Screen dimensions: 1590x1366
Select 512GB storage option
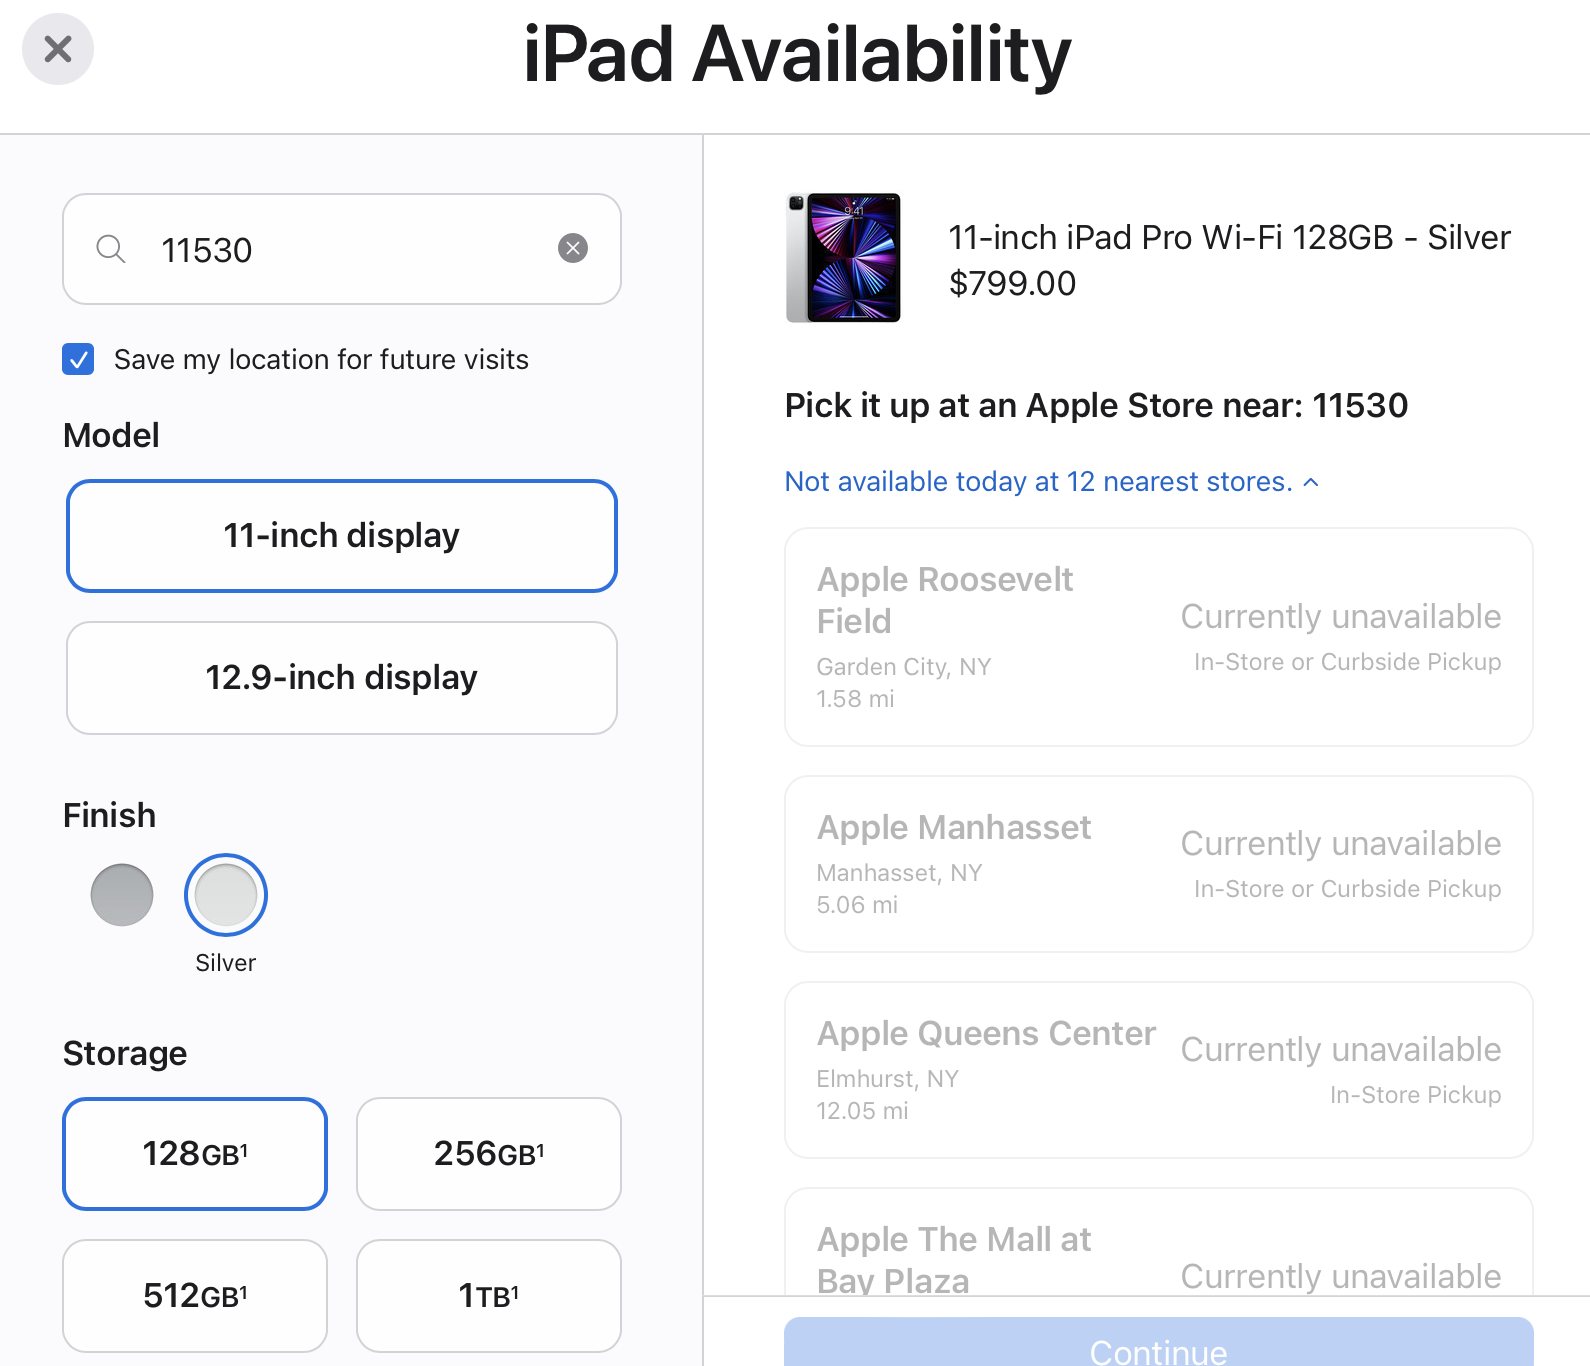point(195,1296)
